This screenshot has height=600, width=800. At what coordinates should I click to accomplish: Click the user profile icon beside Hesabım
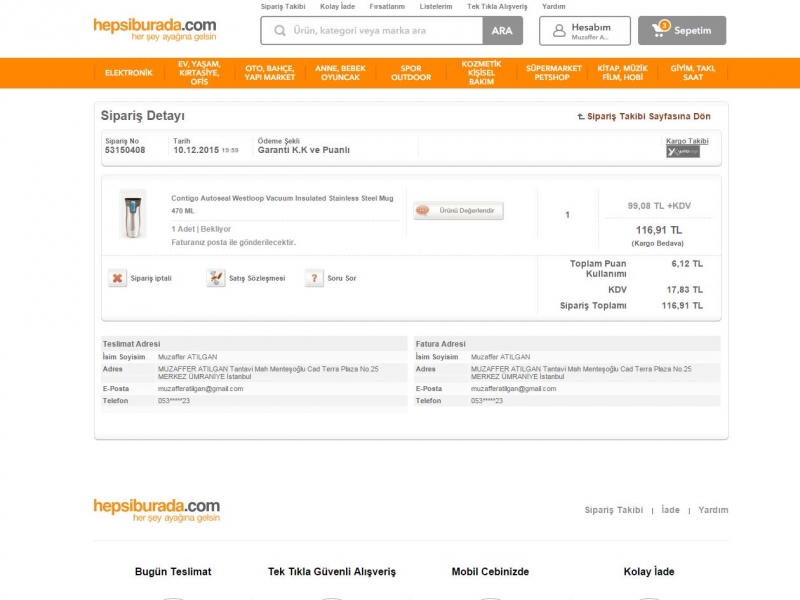pos(559,31)
